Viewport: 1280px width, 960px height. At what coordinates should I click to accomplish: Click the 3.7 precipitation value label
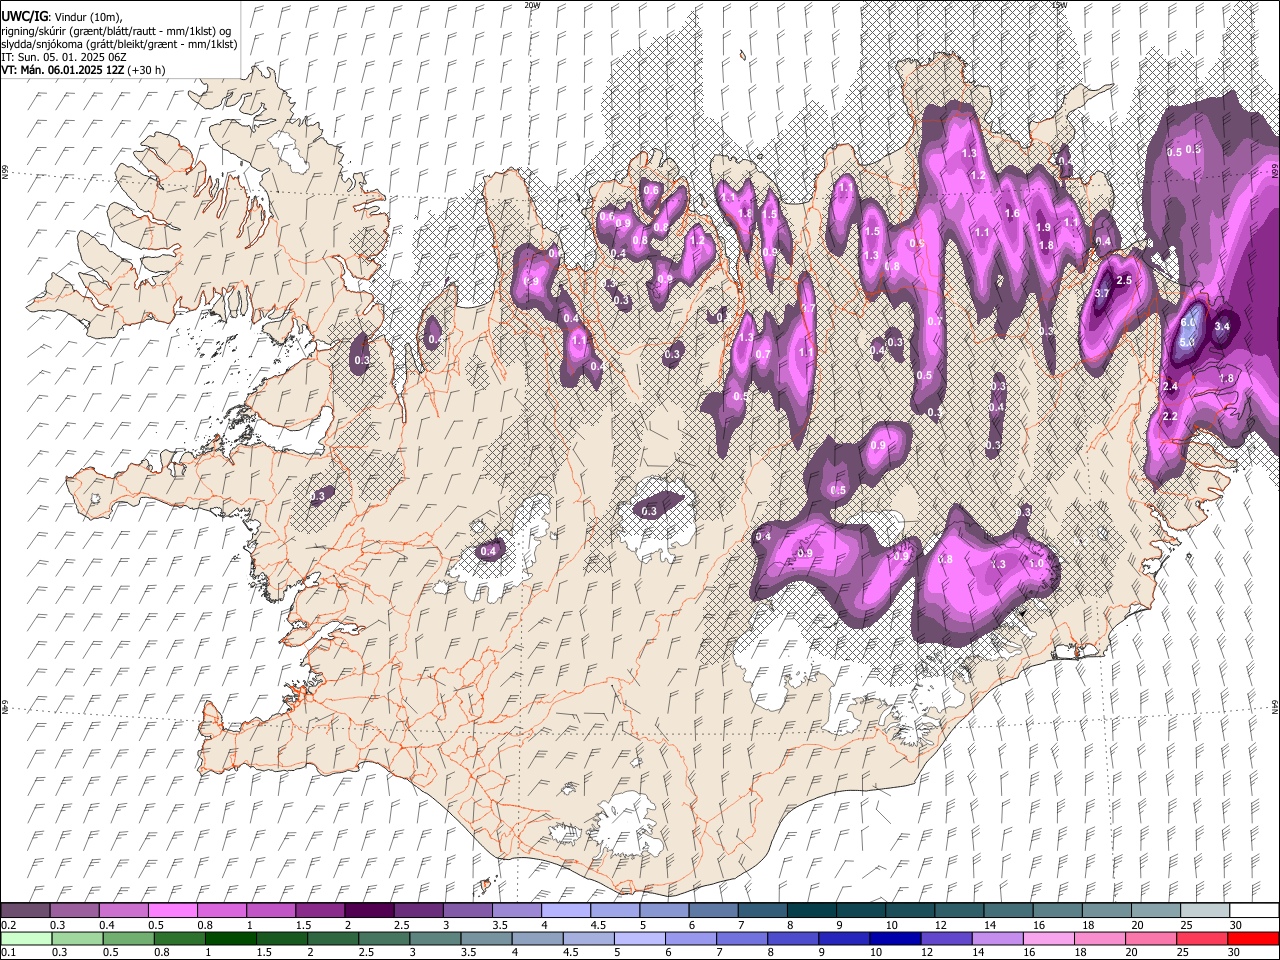tap(1102, 294)
